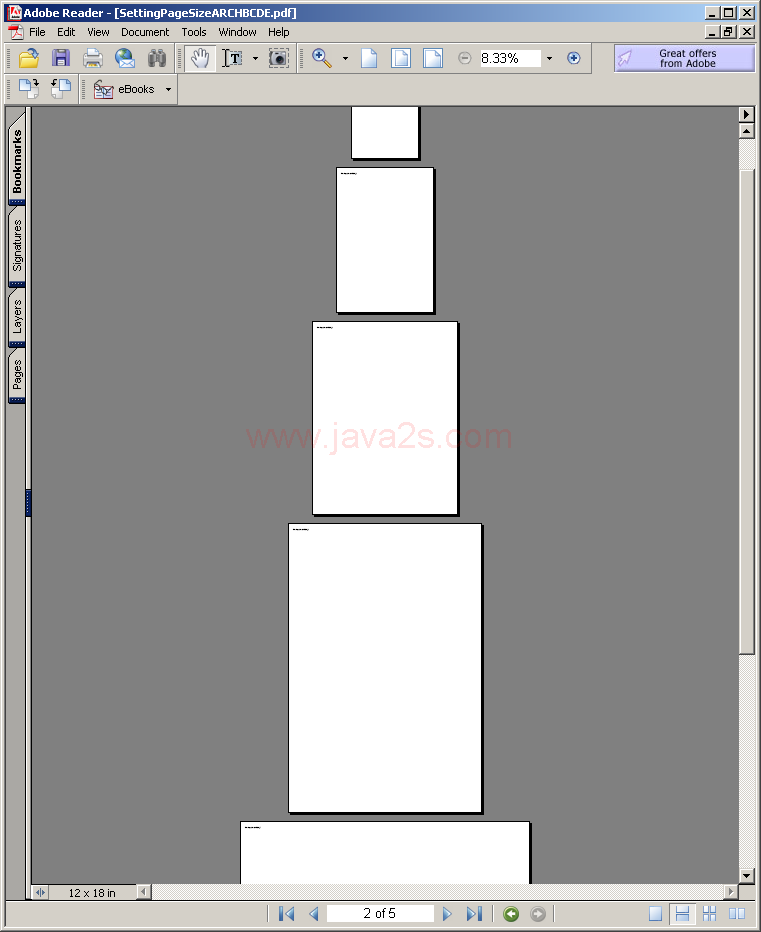The width and height of the screenshot is (761, 932).
Task: Rotate view clockwise icon
Action: 29,89
